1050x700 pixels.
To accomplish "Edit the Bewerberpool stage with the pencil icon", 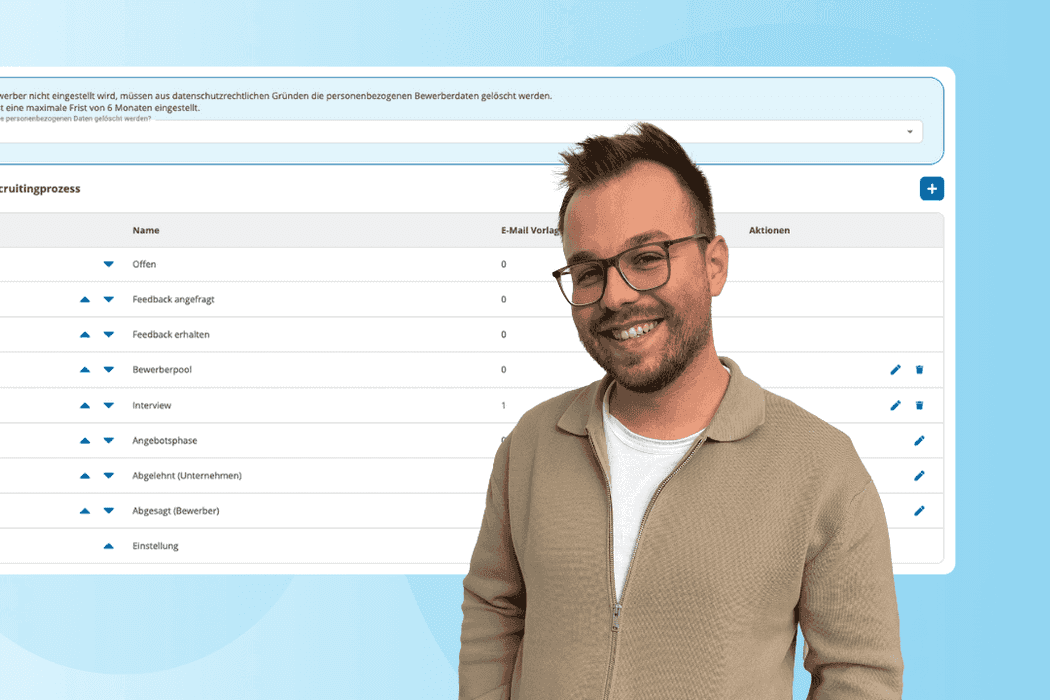I will (895, 369).
